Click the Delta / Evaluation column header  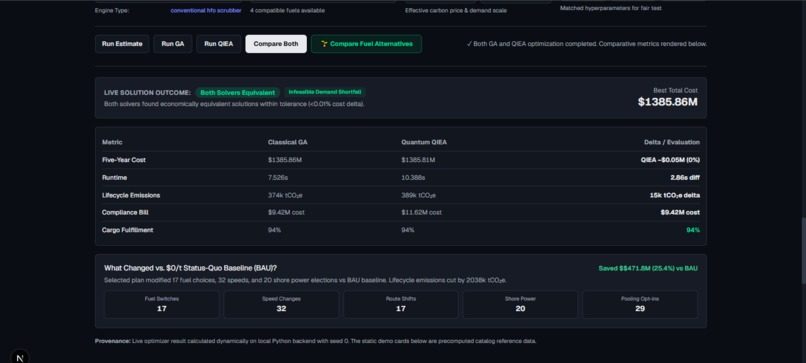tap(672, 142)
